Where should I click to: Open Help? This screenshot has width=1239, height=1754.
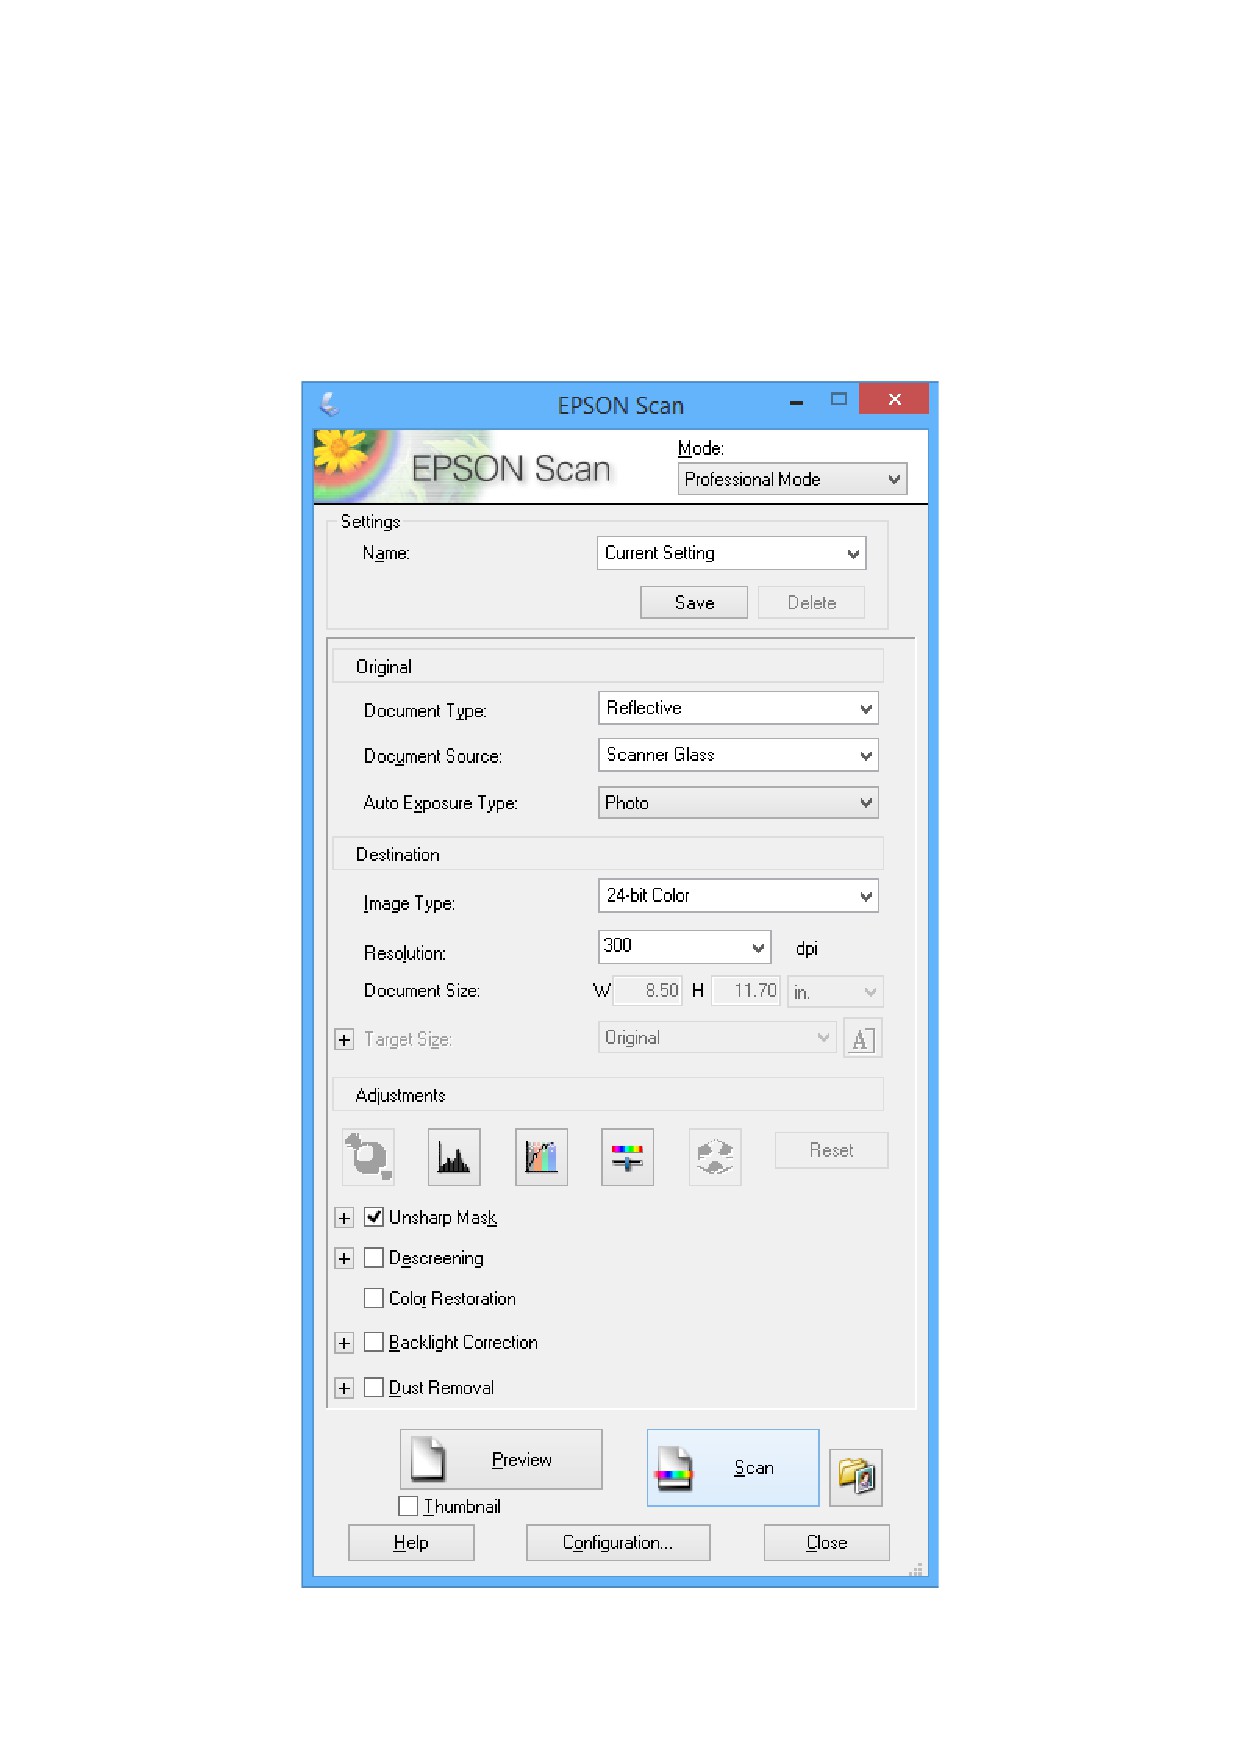(x=411, y=1542)
